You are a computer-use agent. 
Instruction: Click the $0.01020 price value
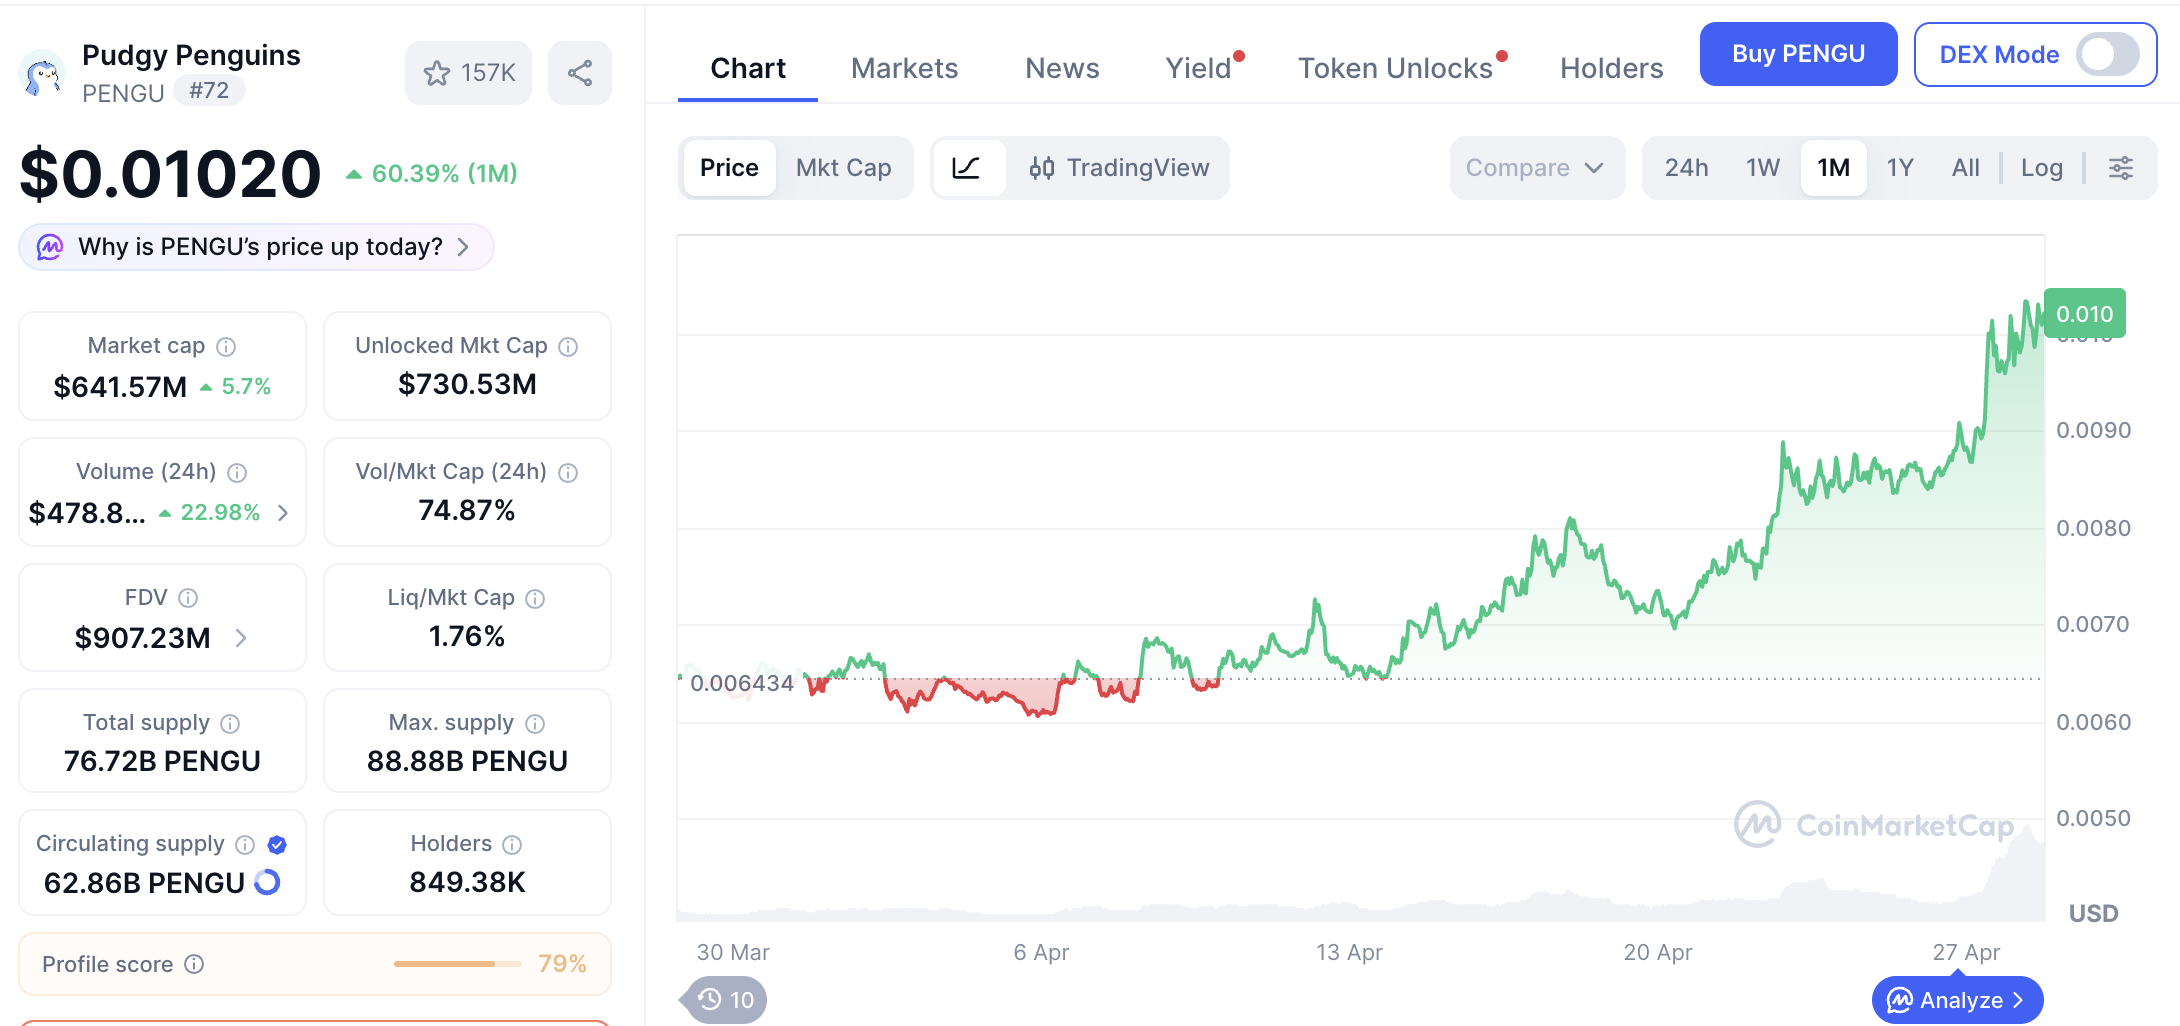click(170, 174)
